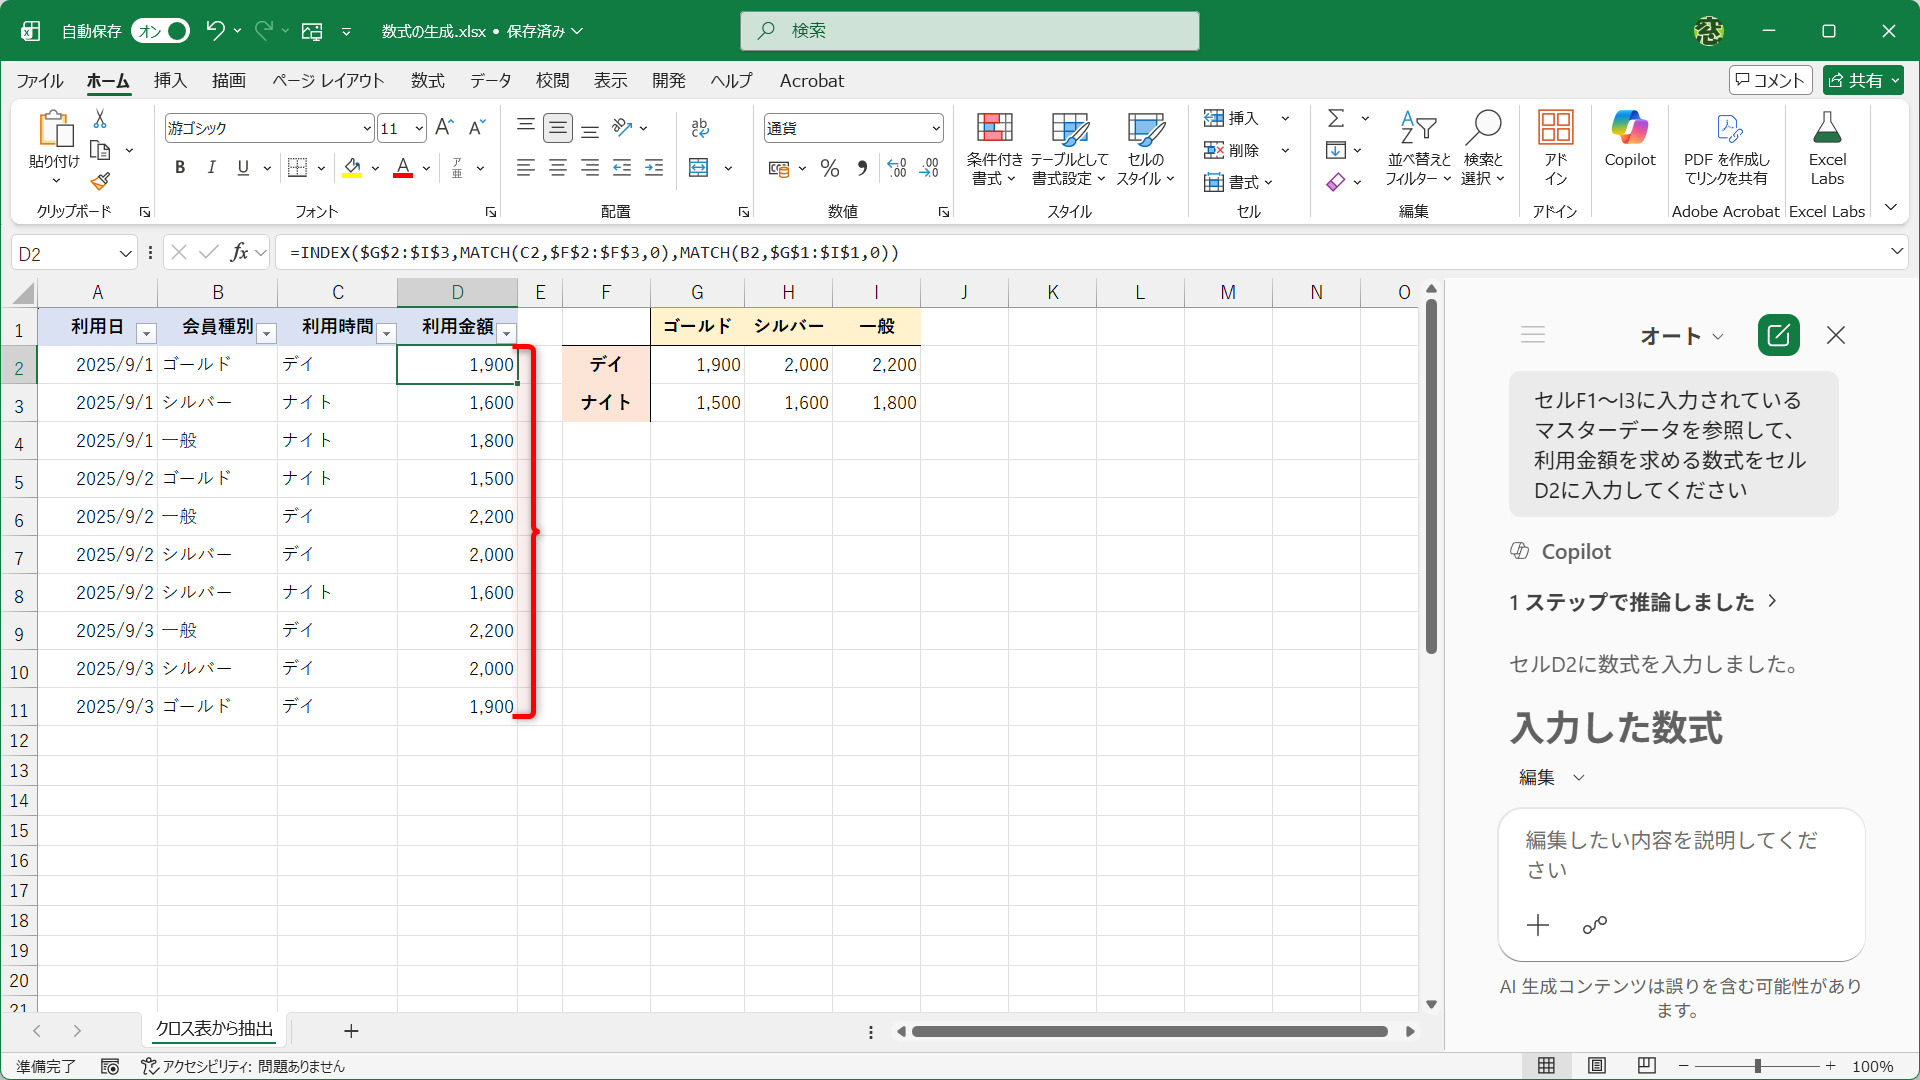Open Sort & Filter (並べ替えとフィルター)
The height and width of the screenshot is (1080, 1920).
[1417, 148]
